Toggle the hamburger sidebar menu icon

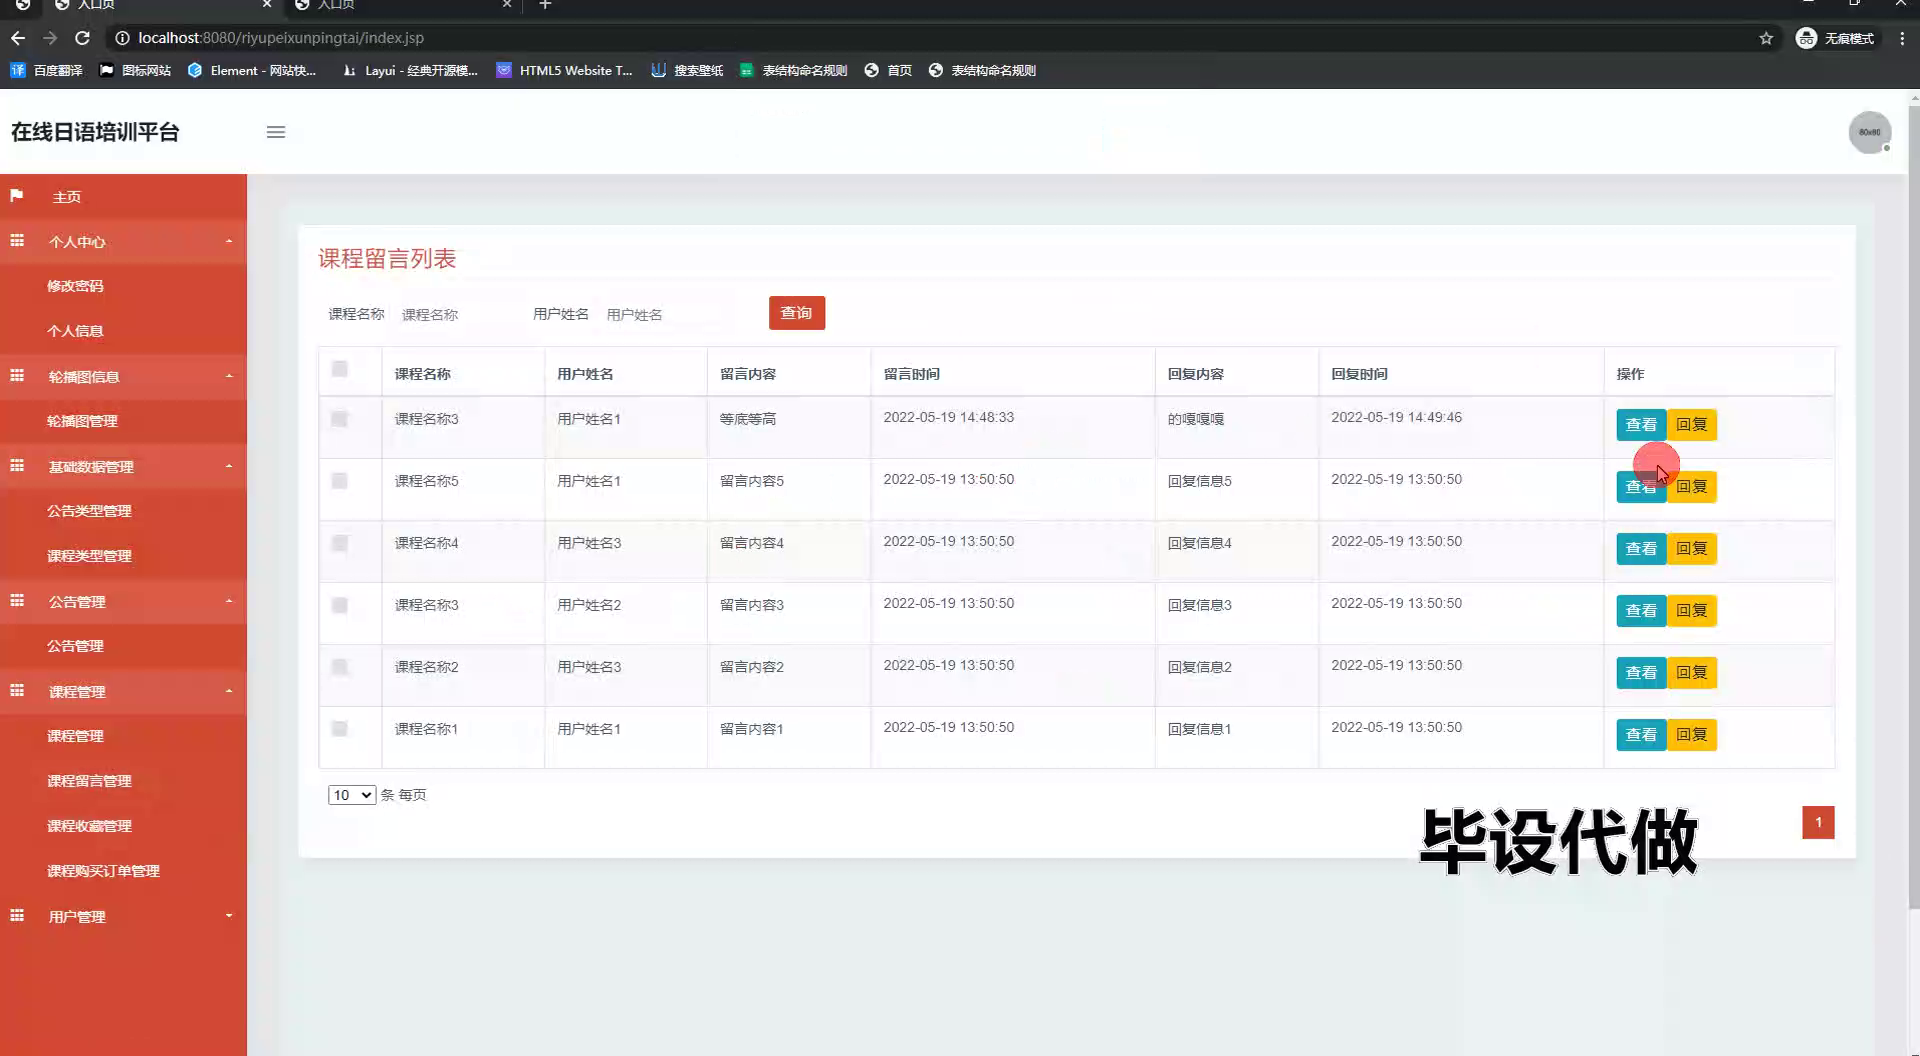pos(276,132)
